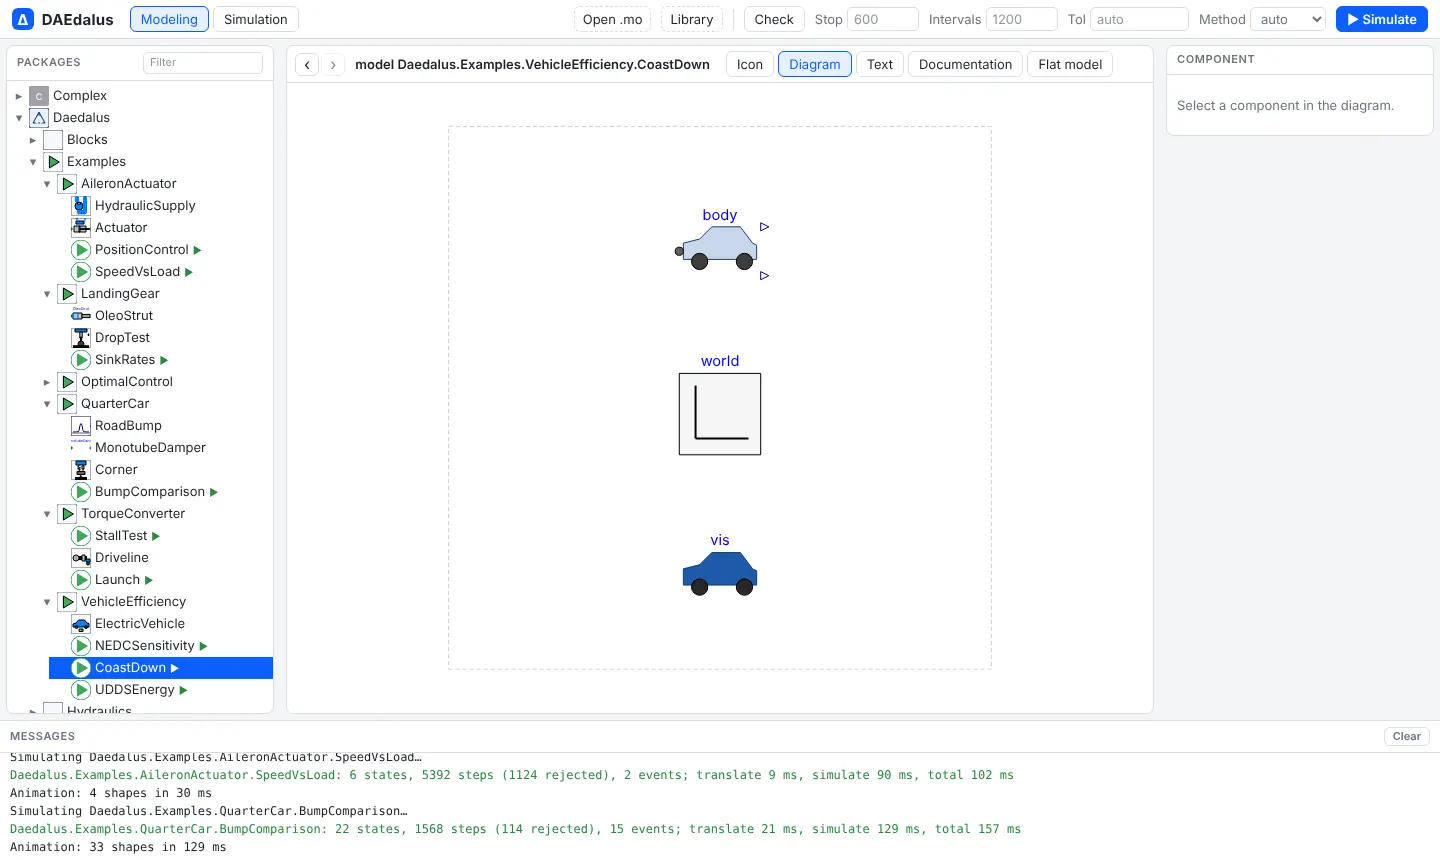
Task: Click the OleoStrut model icon
Action: [x=81, y=316]
